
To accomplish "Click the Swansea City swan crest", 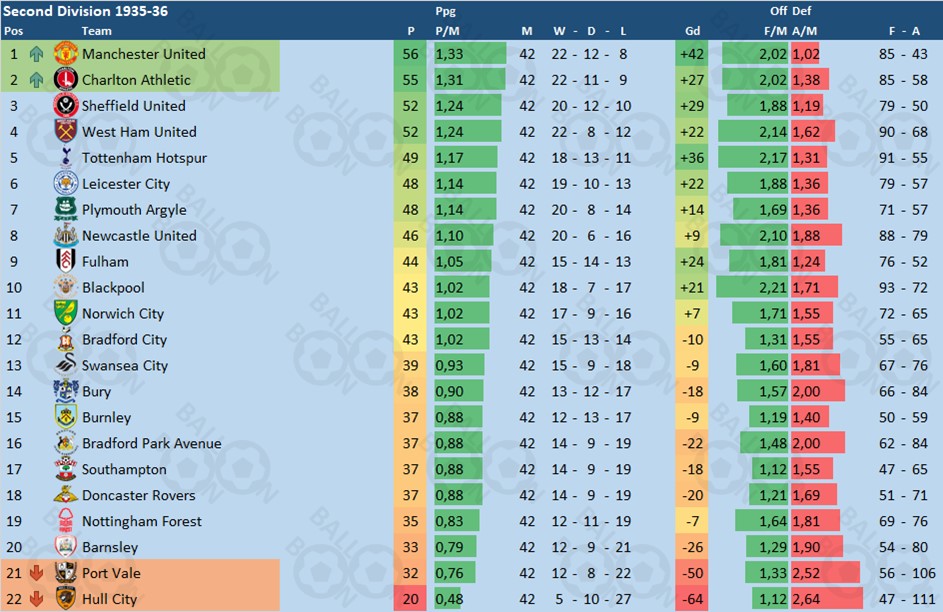I will tap(66, 364).
